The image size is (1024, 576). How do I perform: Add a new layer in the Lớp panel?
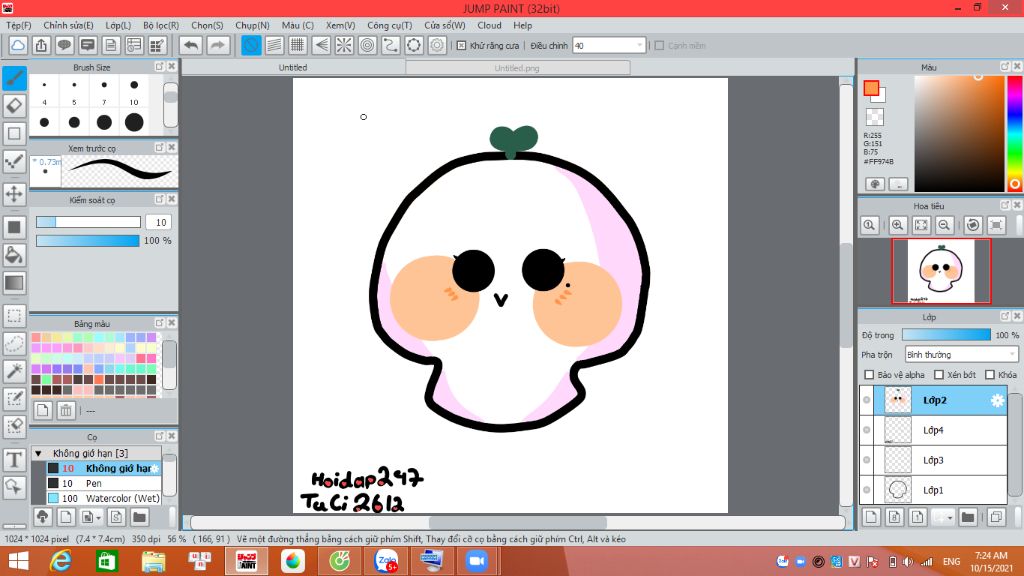coord(871,517)
